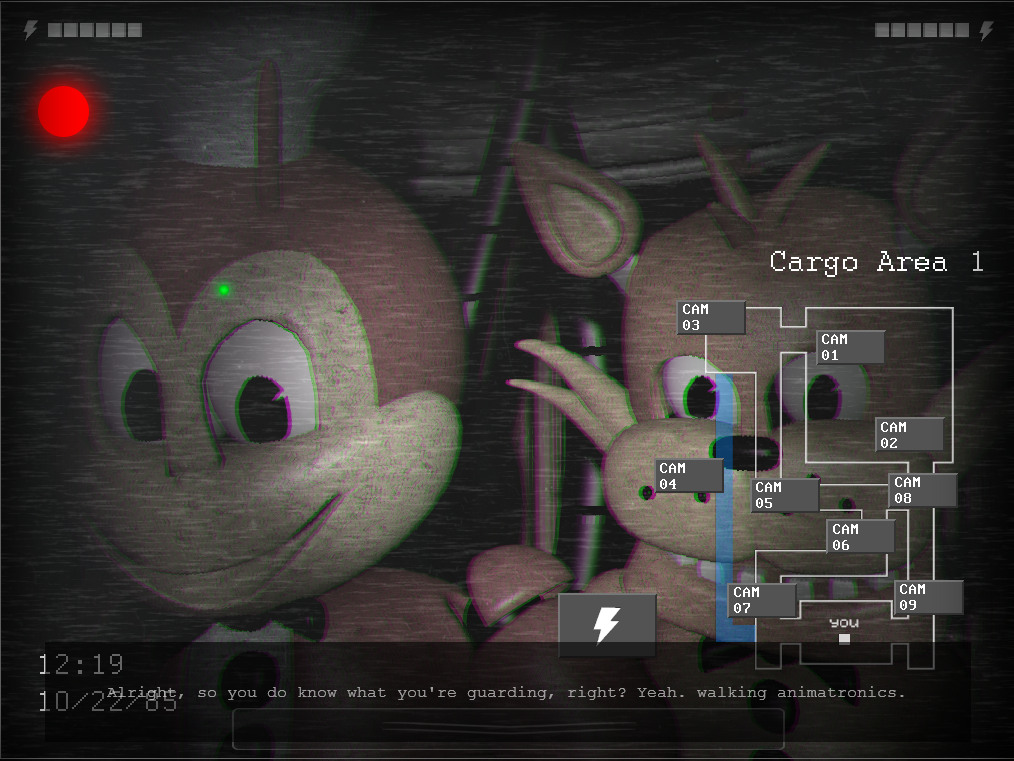Select CAM 02 on the map

point(909,435)
